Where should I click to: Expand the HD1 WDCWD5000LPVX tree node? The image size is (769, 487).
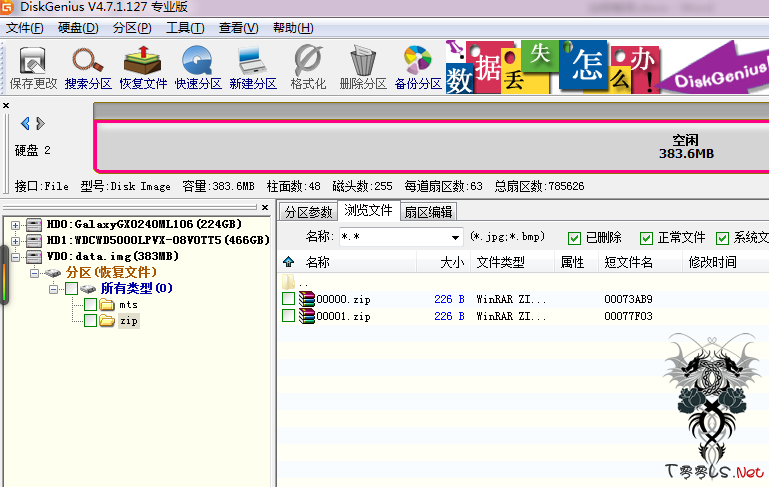(16, 241)
